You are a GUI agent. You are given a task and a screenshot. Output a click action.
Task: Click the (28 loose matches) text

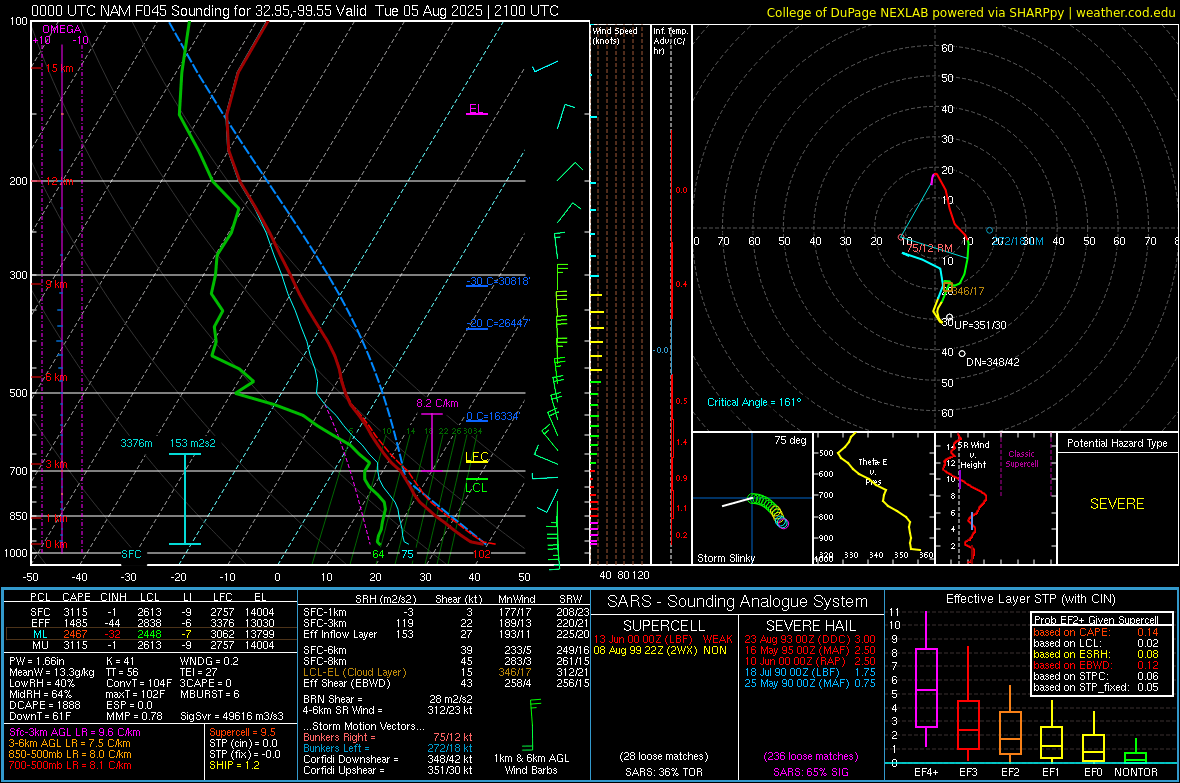click(x=664, y=757)
